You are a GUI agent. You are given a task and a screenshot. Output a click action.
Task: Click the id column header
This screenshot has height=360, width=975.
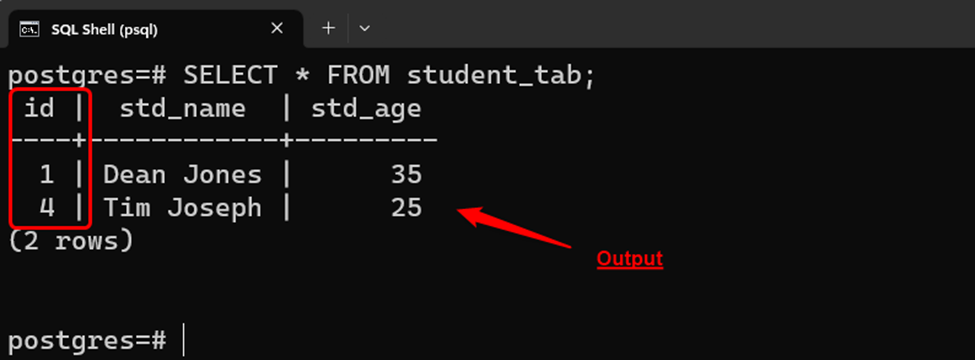[39, 109]
